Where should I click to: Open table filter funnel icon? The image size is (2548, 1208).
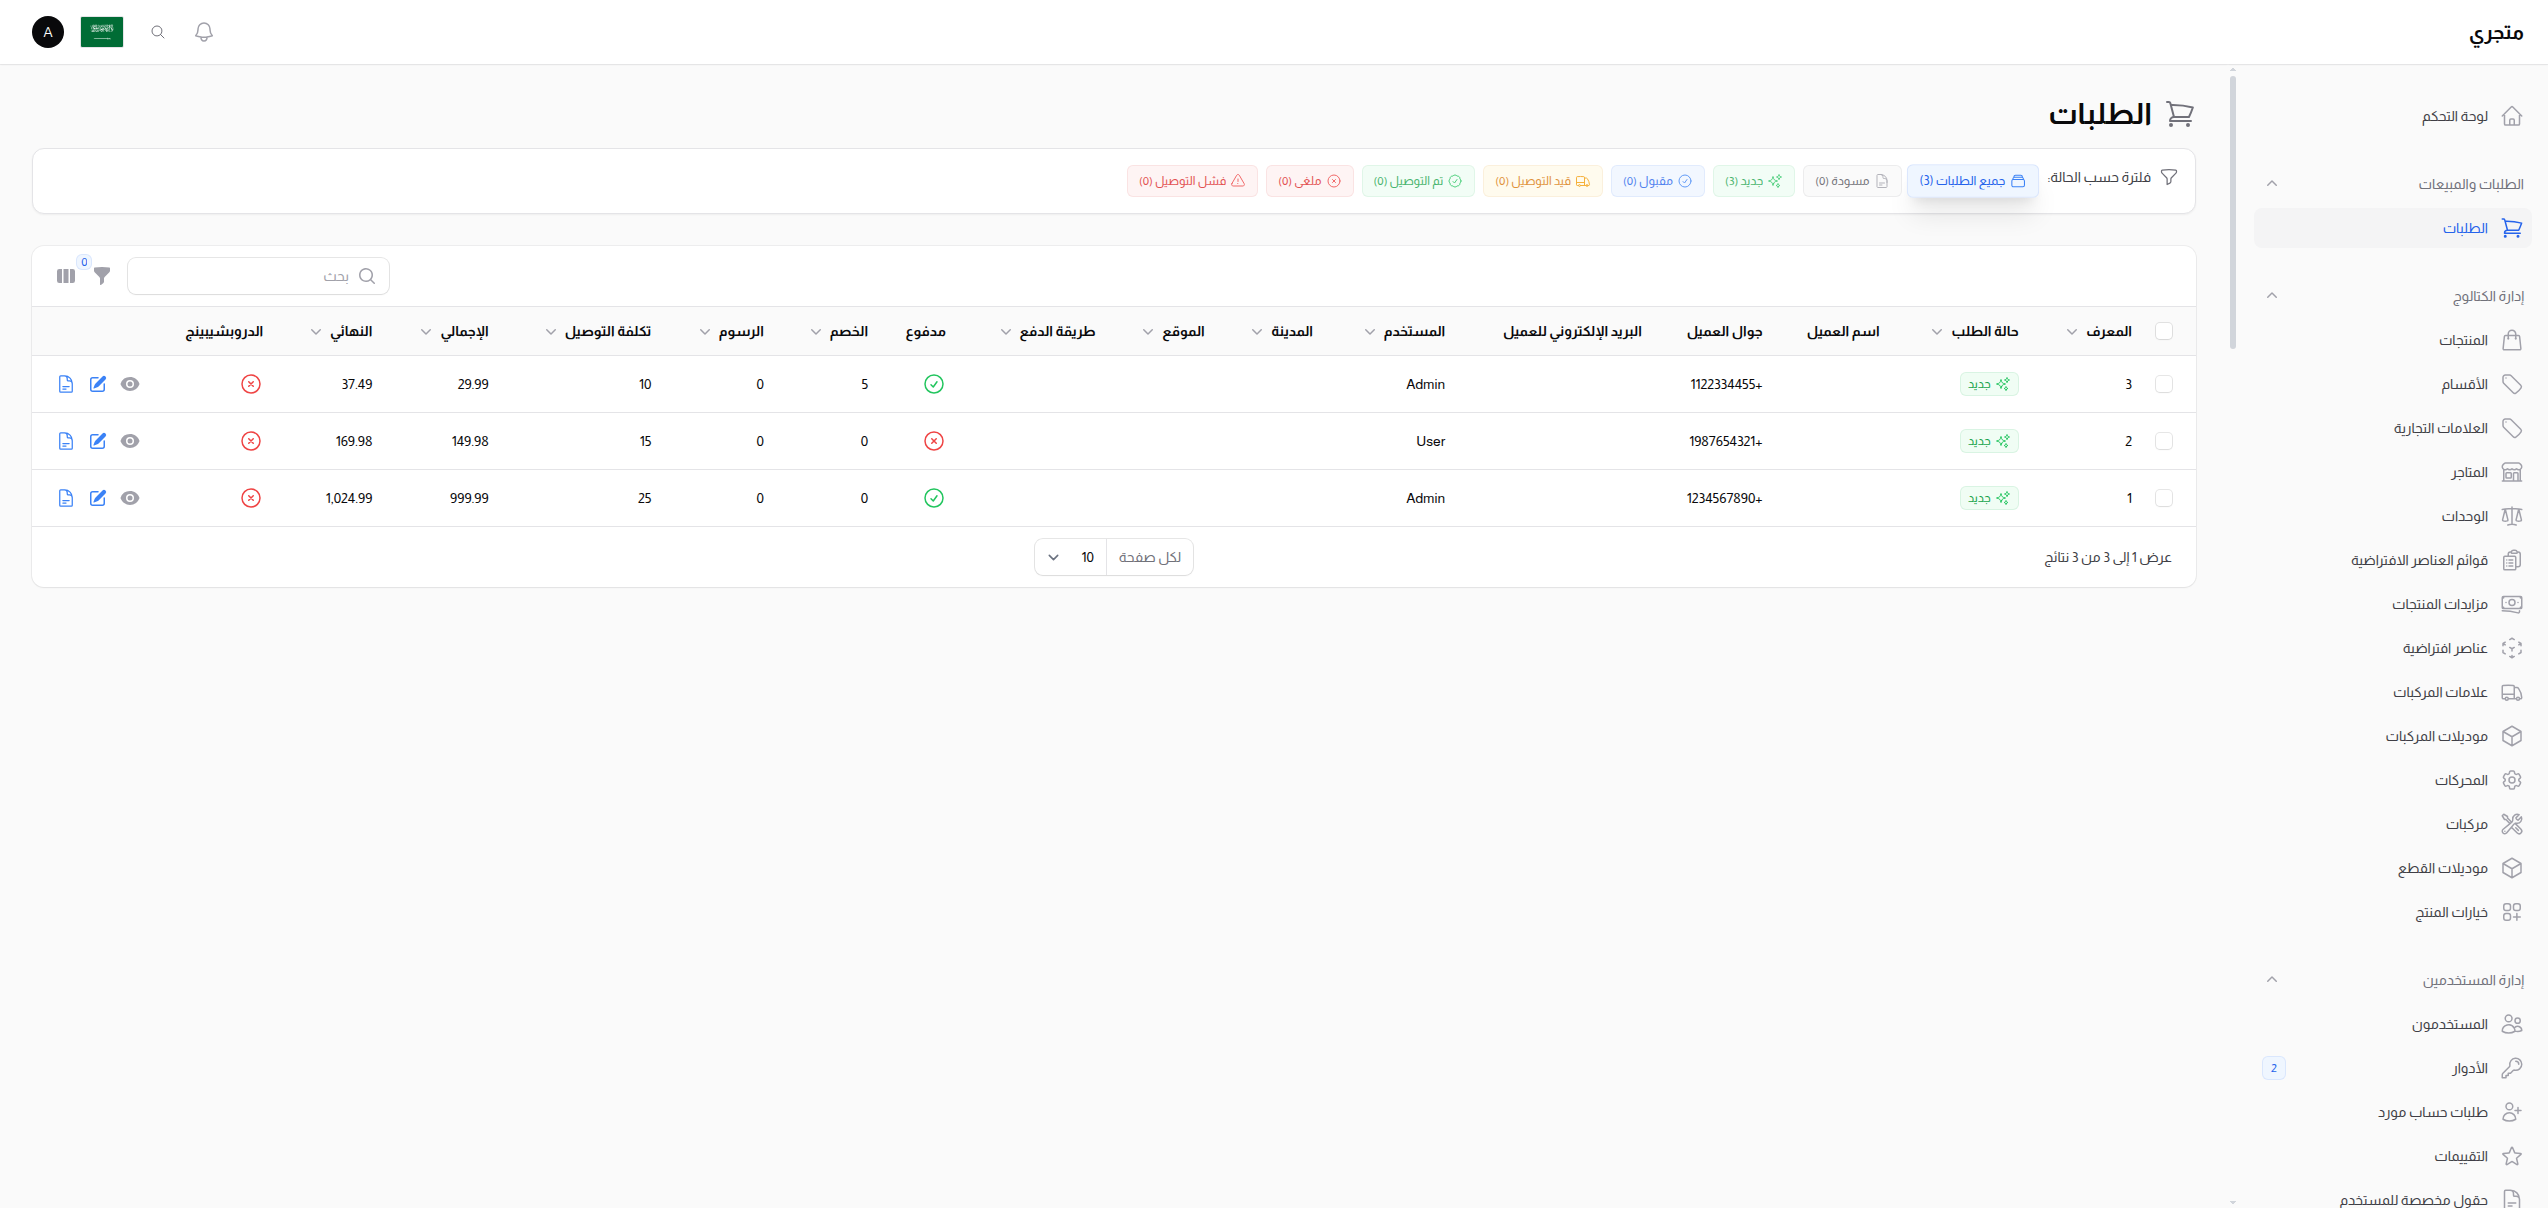coord(102,276)
